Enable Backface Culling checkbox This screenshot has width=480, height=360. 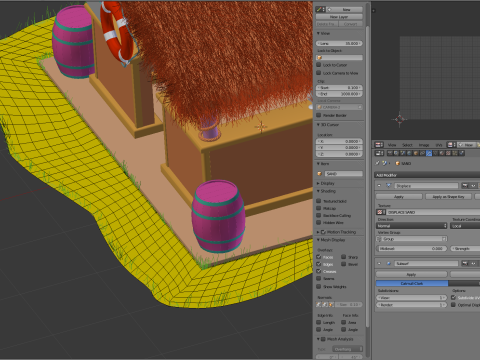pos(318,215)
